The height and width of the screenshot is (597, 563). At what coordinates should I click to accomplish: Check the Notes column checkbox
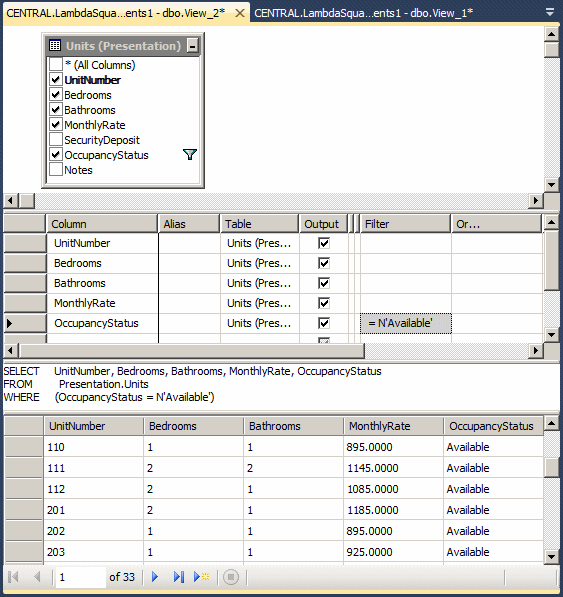[56, 169]
